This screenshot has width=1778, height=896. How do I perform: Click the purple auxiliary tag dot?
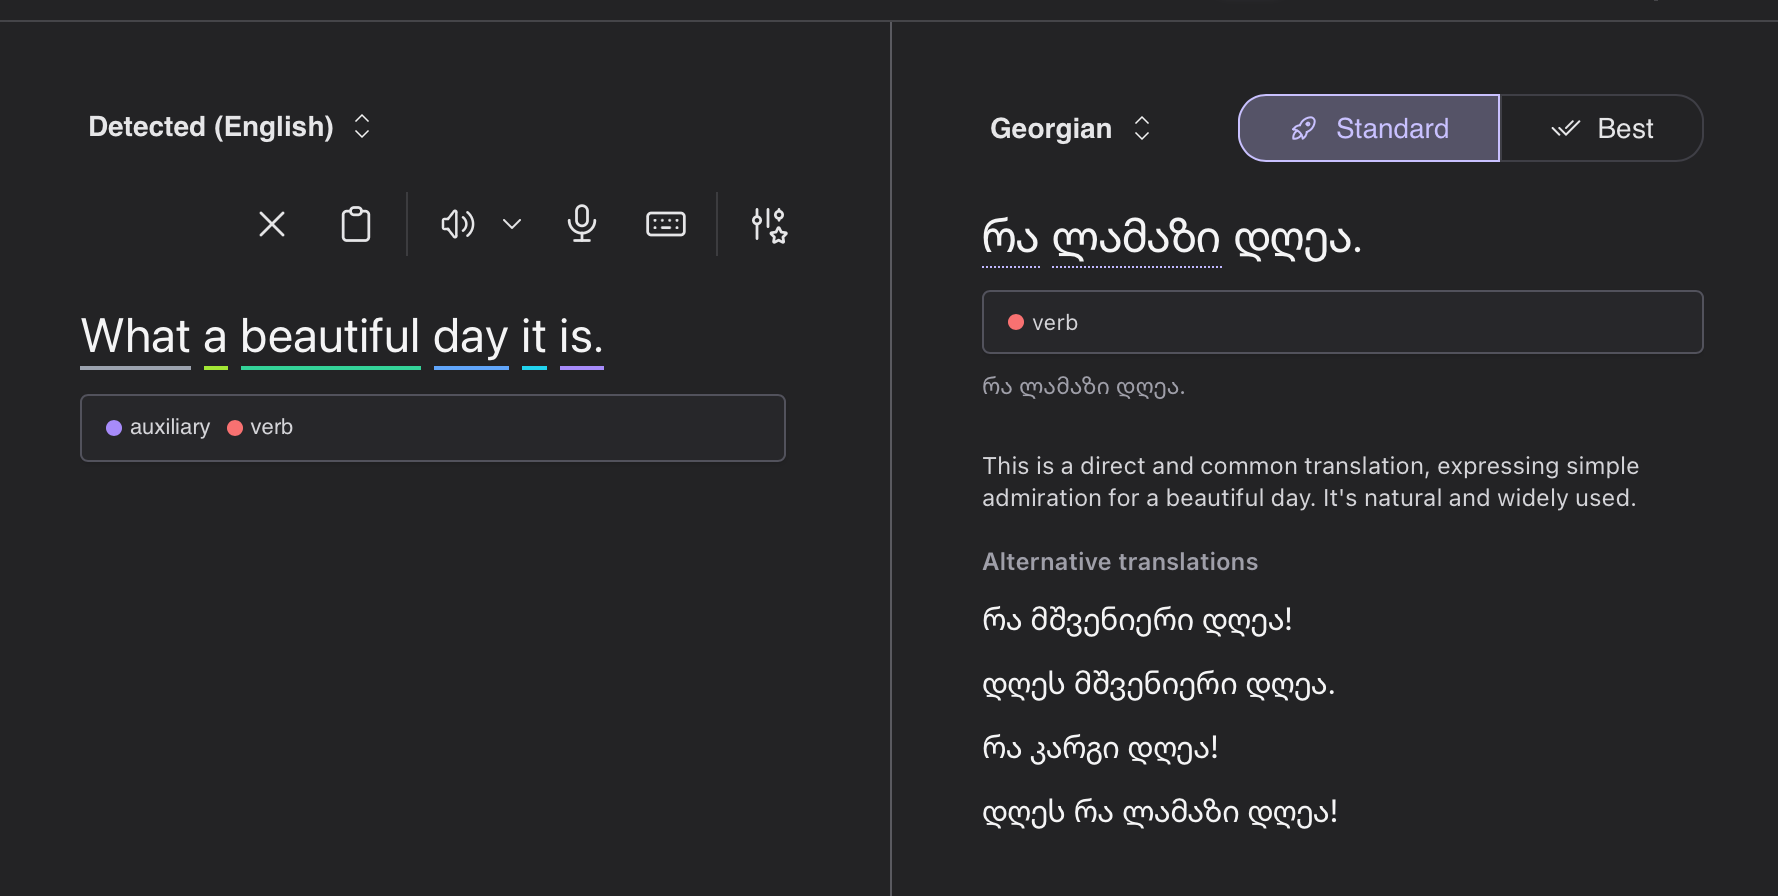[x=114, y=428]
